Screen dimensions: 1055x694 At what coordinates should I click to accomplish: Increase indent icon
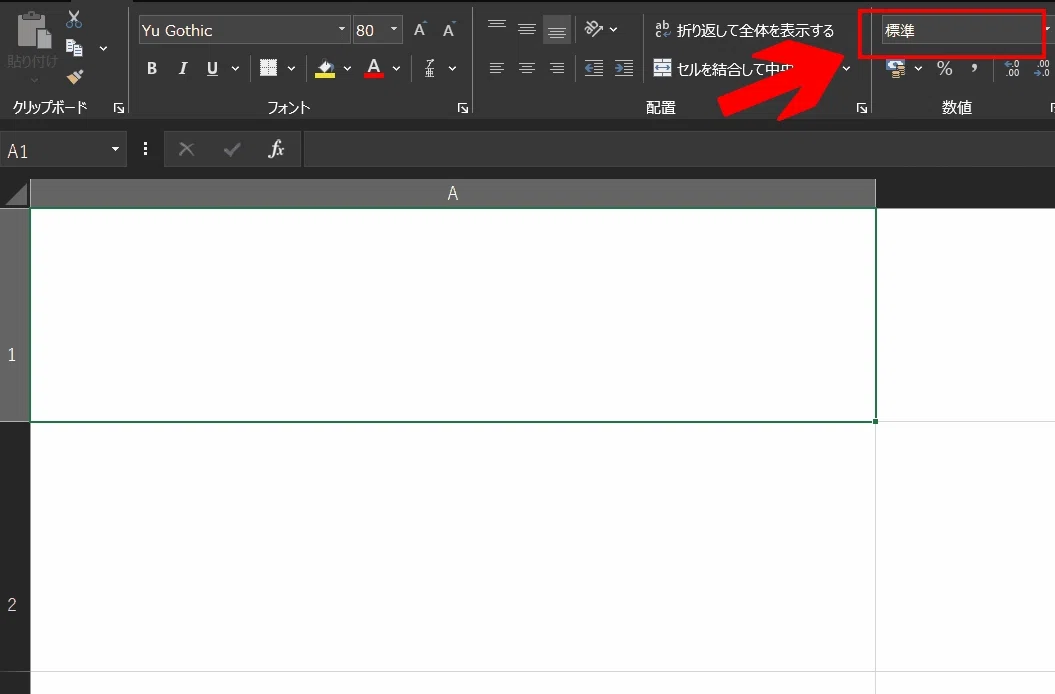click(624, 68)
